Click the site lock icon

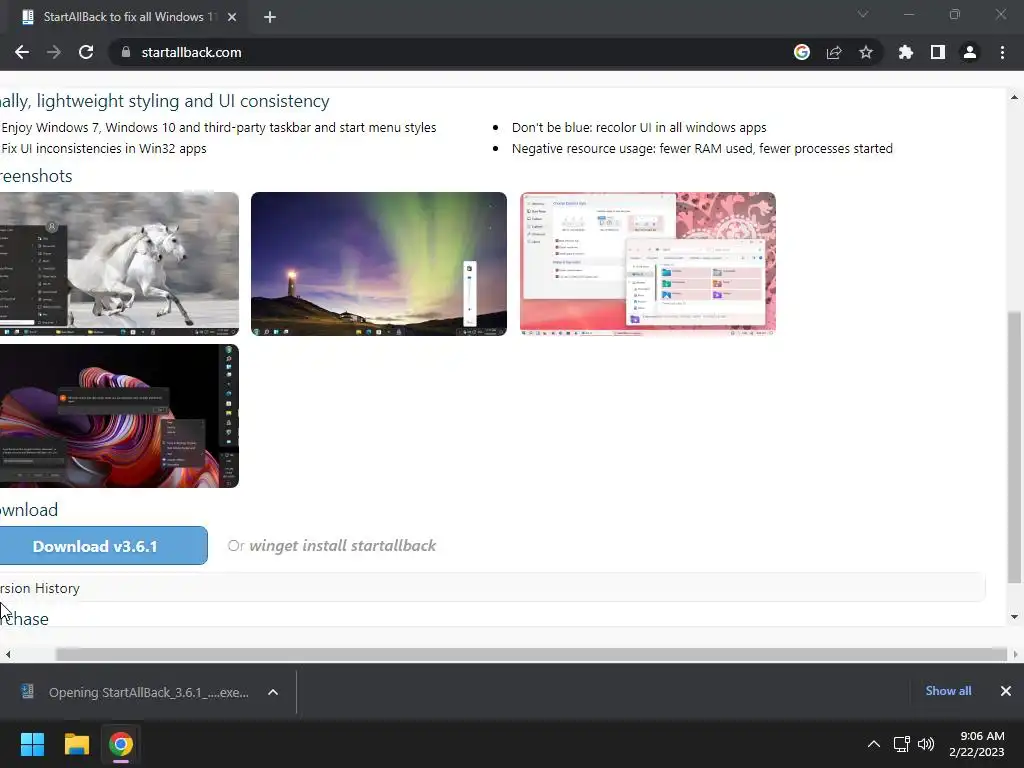[x=126, y=52]
